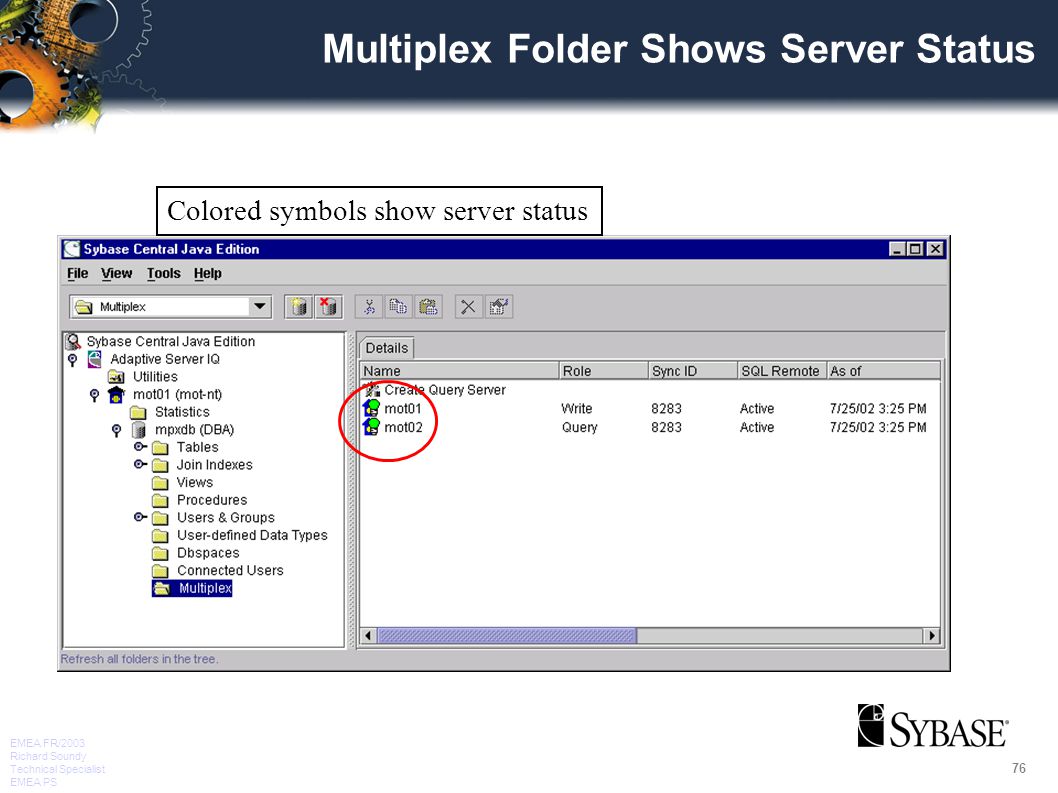This screenshot has height=793, width=1058.
Task: Open the Help menu
Action: point(208,273)
